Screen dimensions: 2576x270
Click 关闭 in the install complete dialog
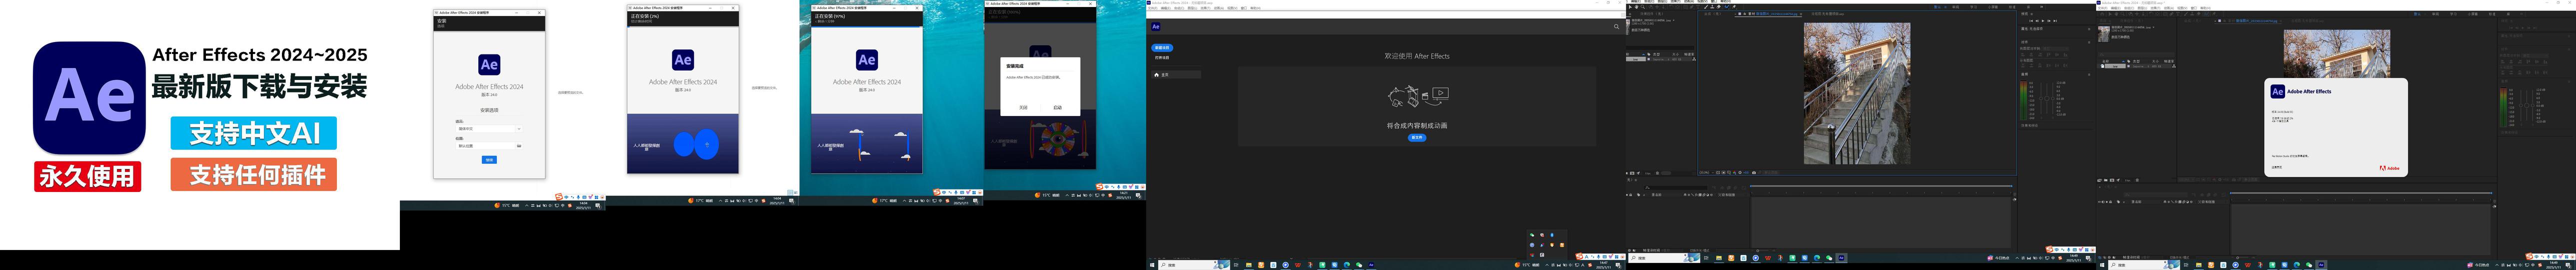click(x=1023, y=107)
